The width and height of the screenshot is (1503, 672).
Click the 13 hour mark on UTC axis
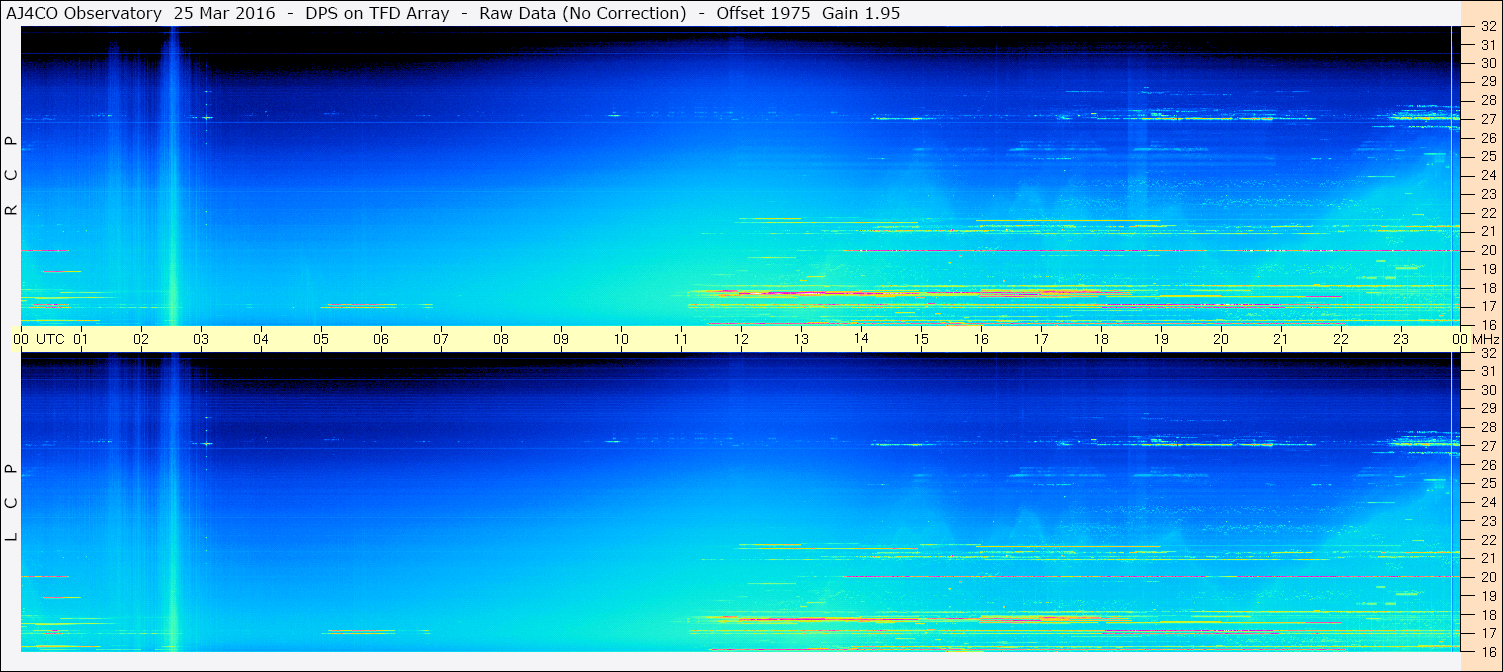click(801, 339)
